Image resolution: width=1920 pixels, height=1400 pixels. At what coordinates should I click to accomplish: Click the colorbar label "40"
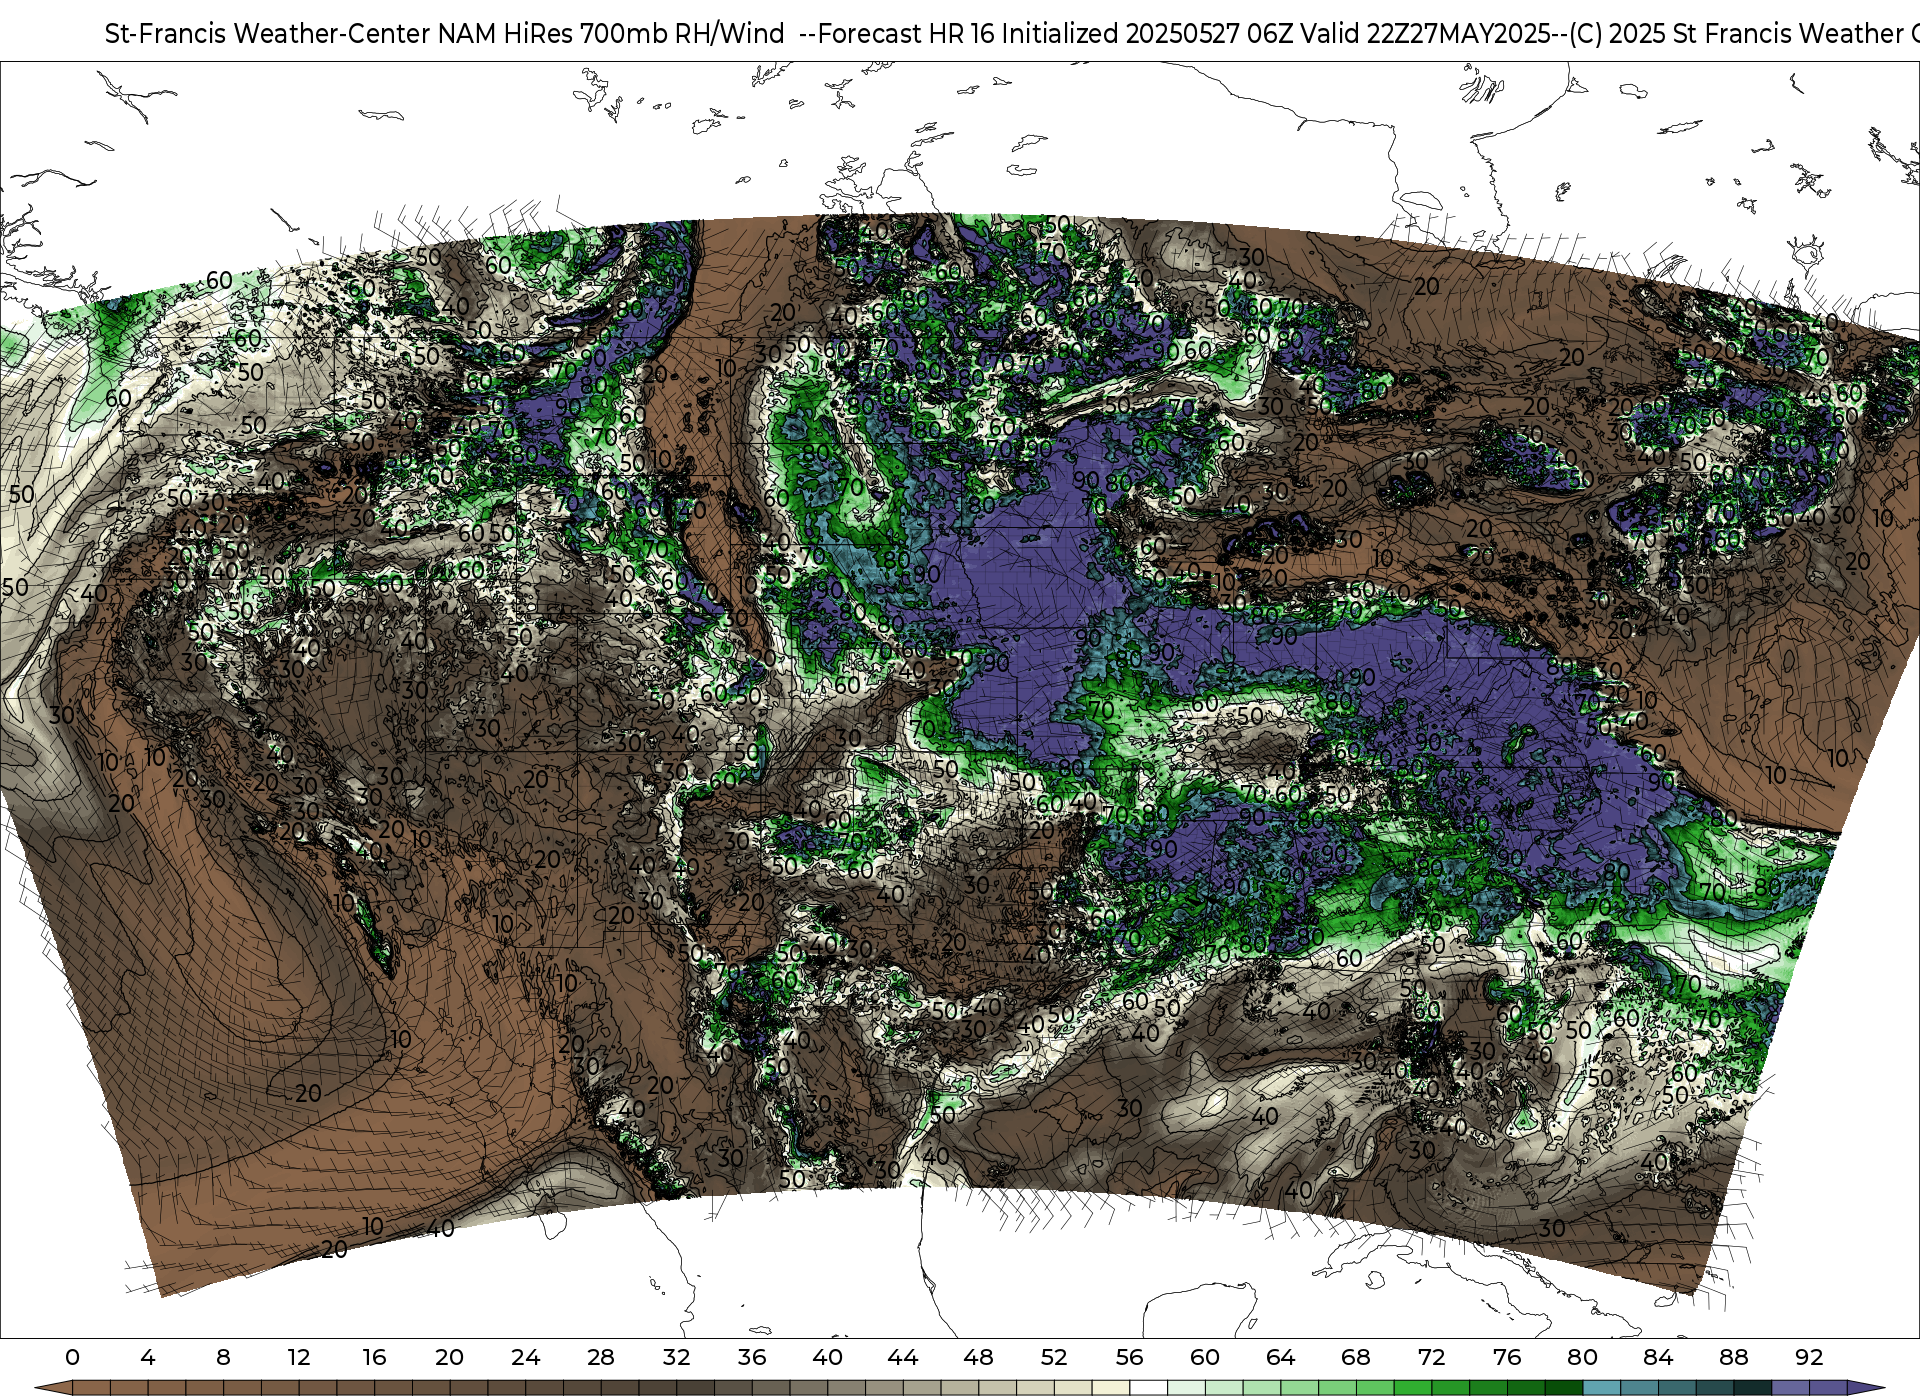(x=827, y=1357)
